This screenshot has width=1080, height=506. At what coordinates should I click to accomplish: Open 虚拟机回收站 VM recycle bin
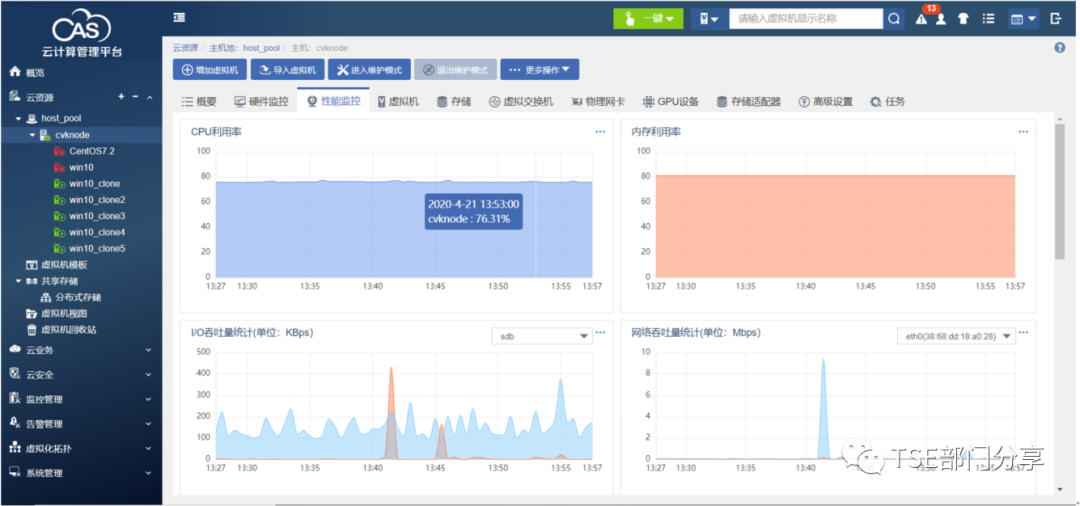(69, 330)
